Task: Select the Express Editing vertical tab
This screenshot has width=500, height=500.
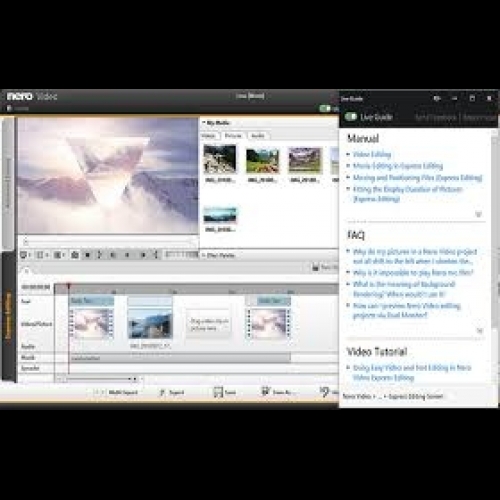Action: point(8,316)
